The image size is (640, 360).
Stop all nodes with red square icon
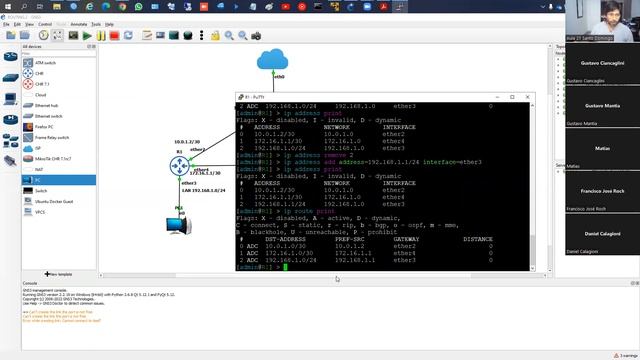click(114, 36)
